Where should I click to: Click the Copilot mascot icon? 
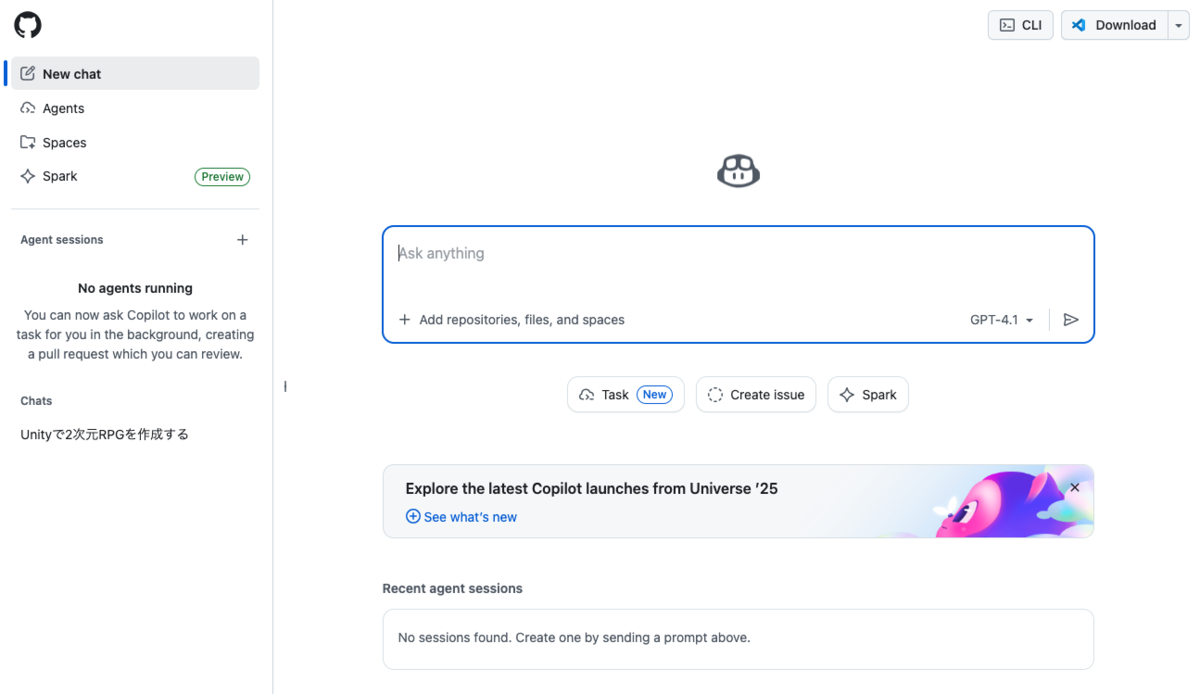(738, 171)
